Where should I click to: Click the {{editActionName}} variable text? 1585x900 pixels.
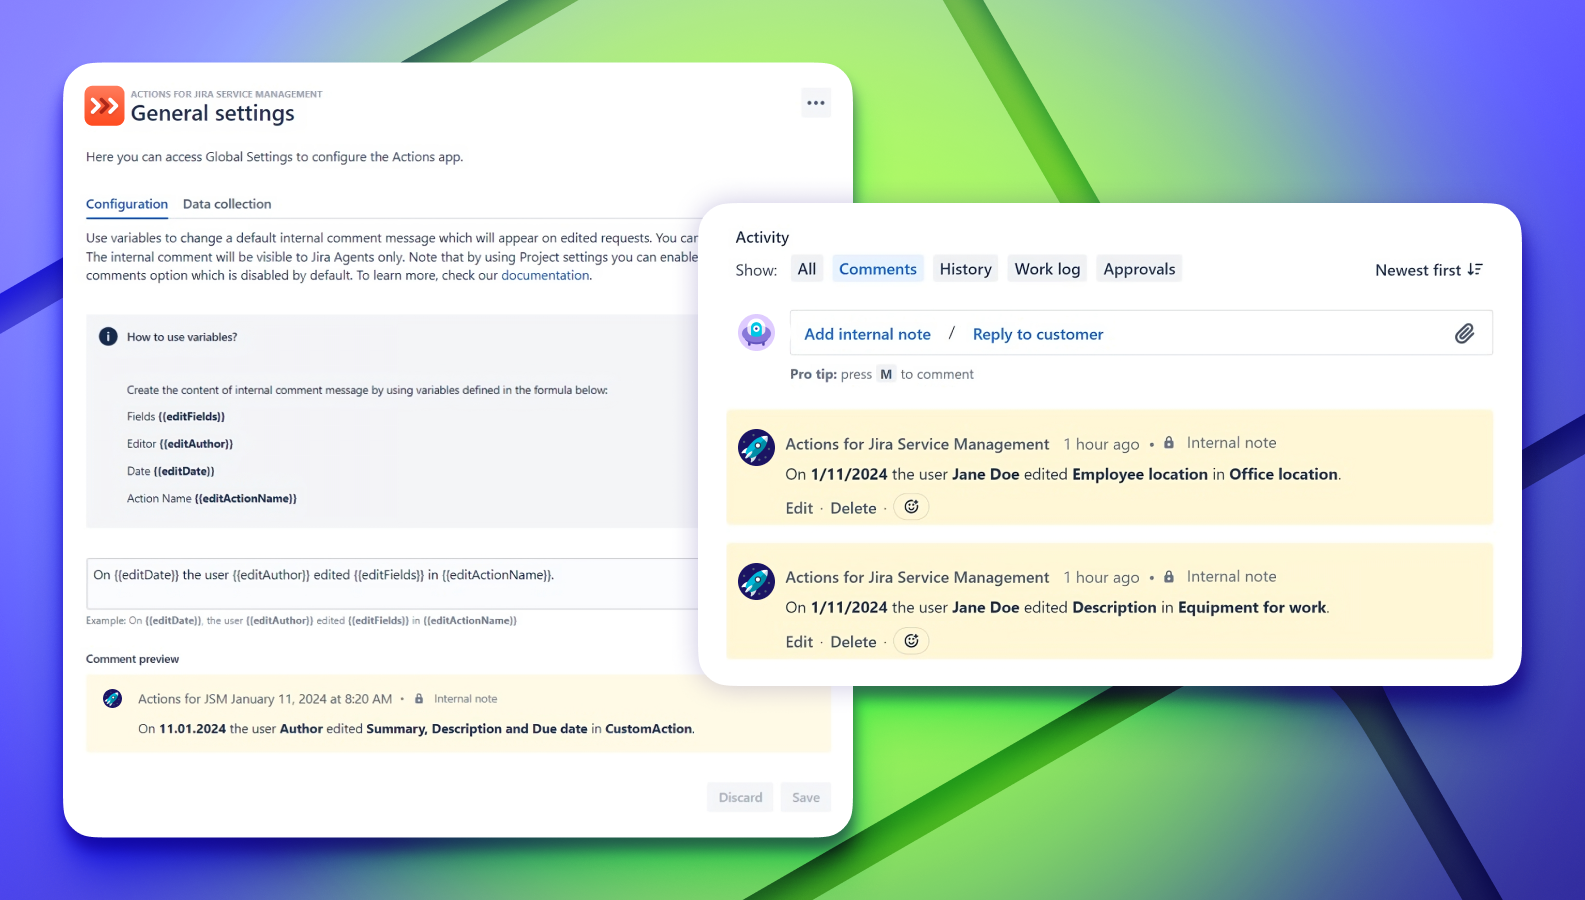point(245,498)
